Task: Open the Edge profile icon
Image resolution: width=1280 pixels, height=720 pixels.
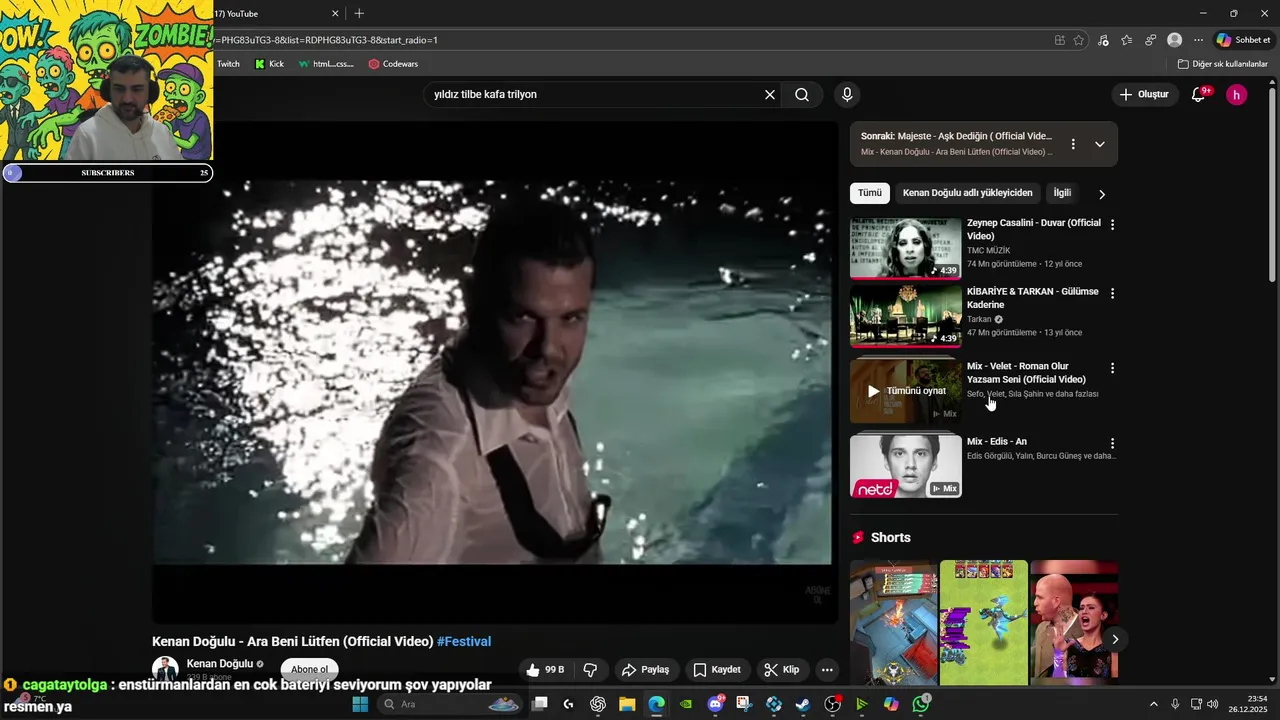Action: point(1175,40)
